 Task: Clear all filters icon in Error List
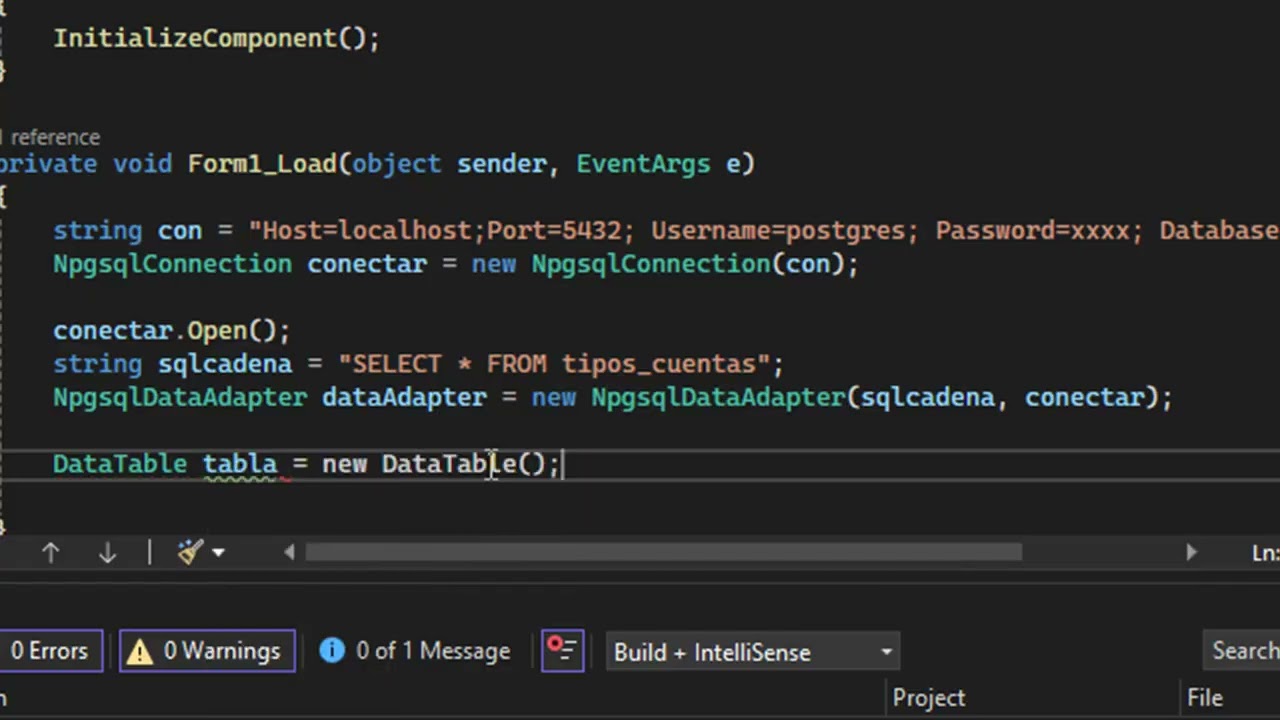point(562,651)
